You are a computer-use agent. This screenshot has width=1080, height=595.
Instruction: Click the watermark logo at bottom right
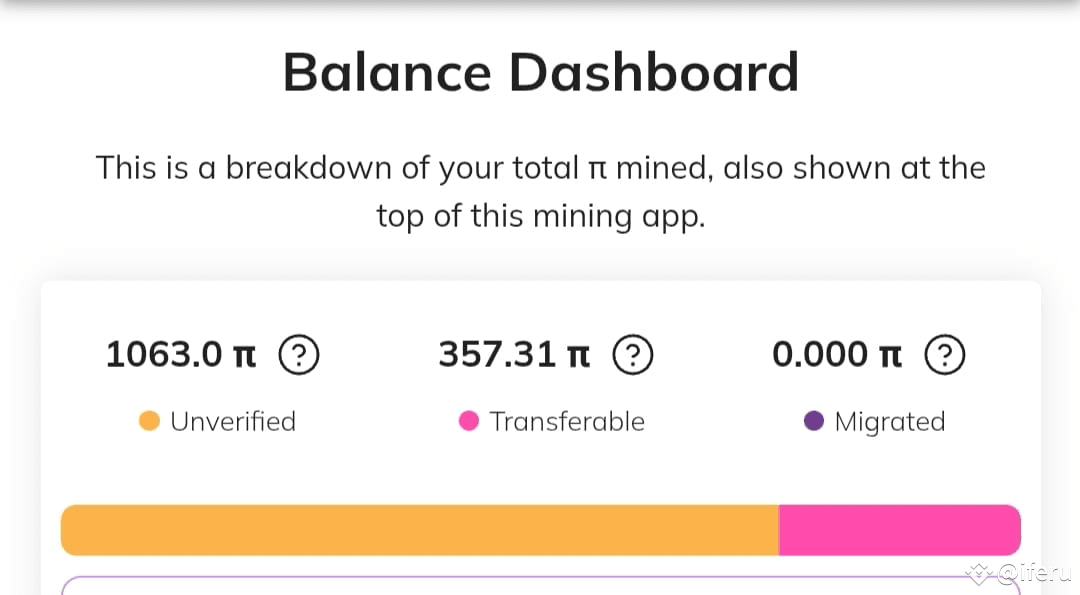[1018, 572]
